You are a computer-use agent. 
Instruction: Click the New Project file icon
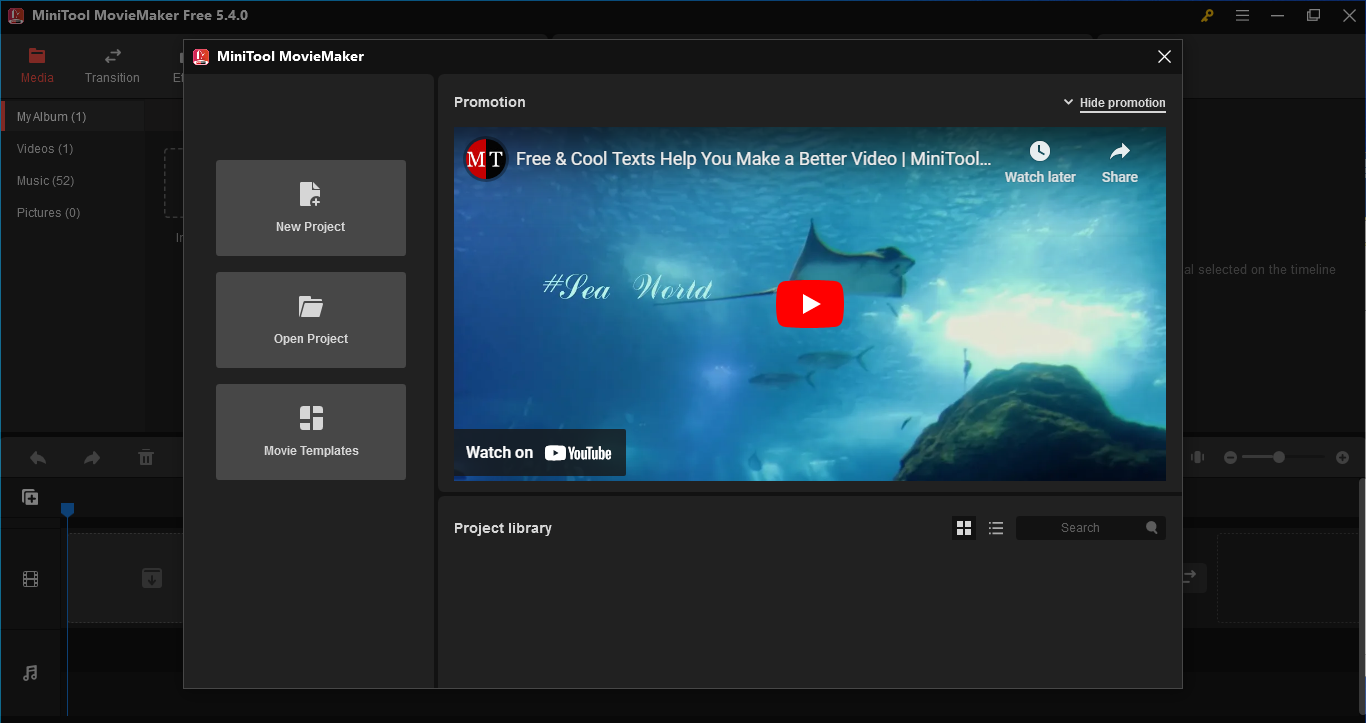pos(311,194)
